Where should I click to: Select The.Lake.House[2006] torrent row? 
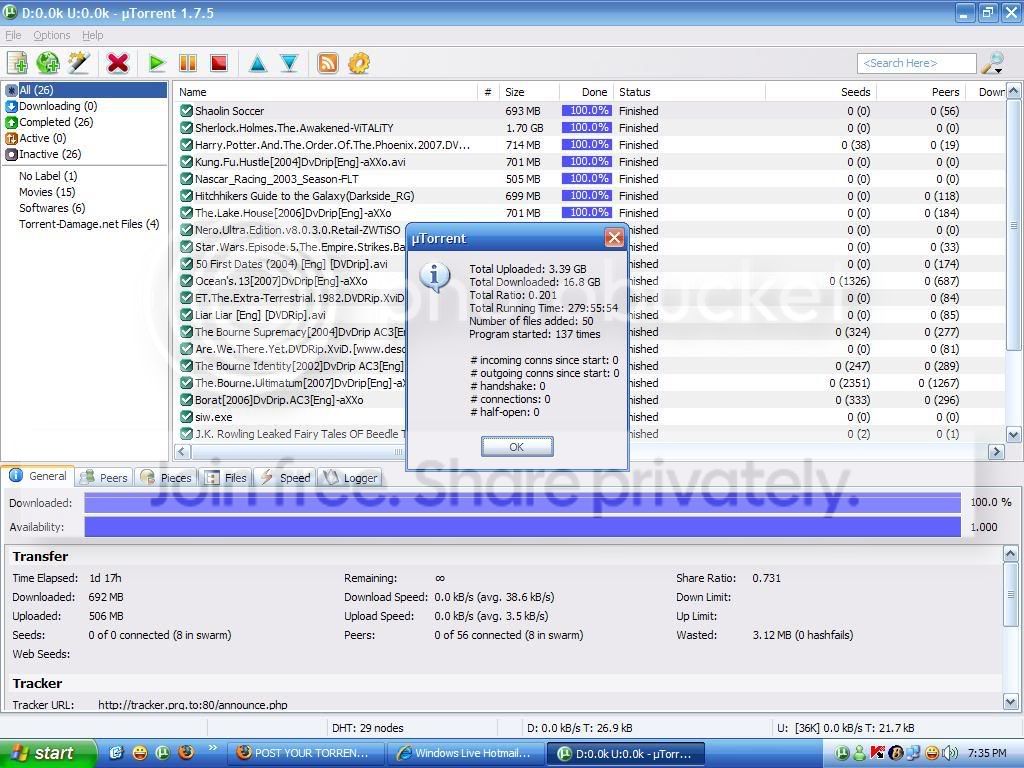point(590,213)
